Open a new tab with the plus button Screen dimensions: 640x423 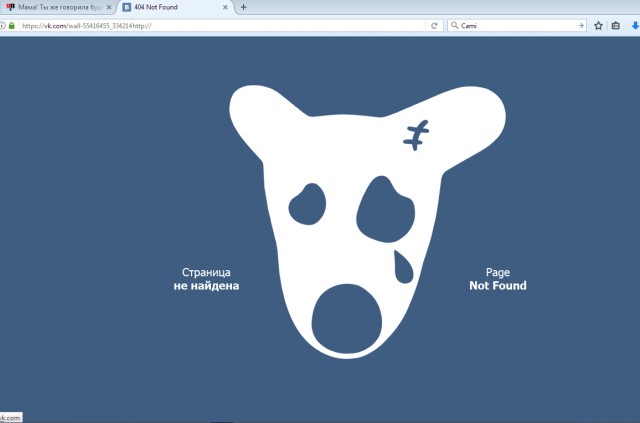[243, 7]
